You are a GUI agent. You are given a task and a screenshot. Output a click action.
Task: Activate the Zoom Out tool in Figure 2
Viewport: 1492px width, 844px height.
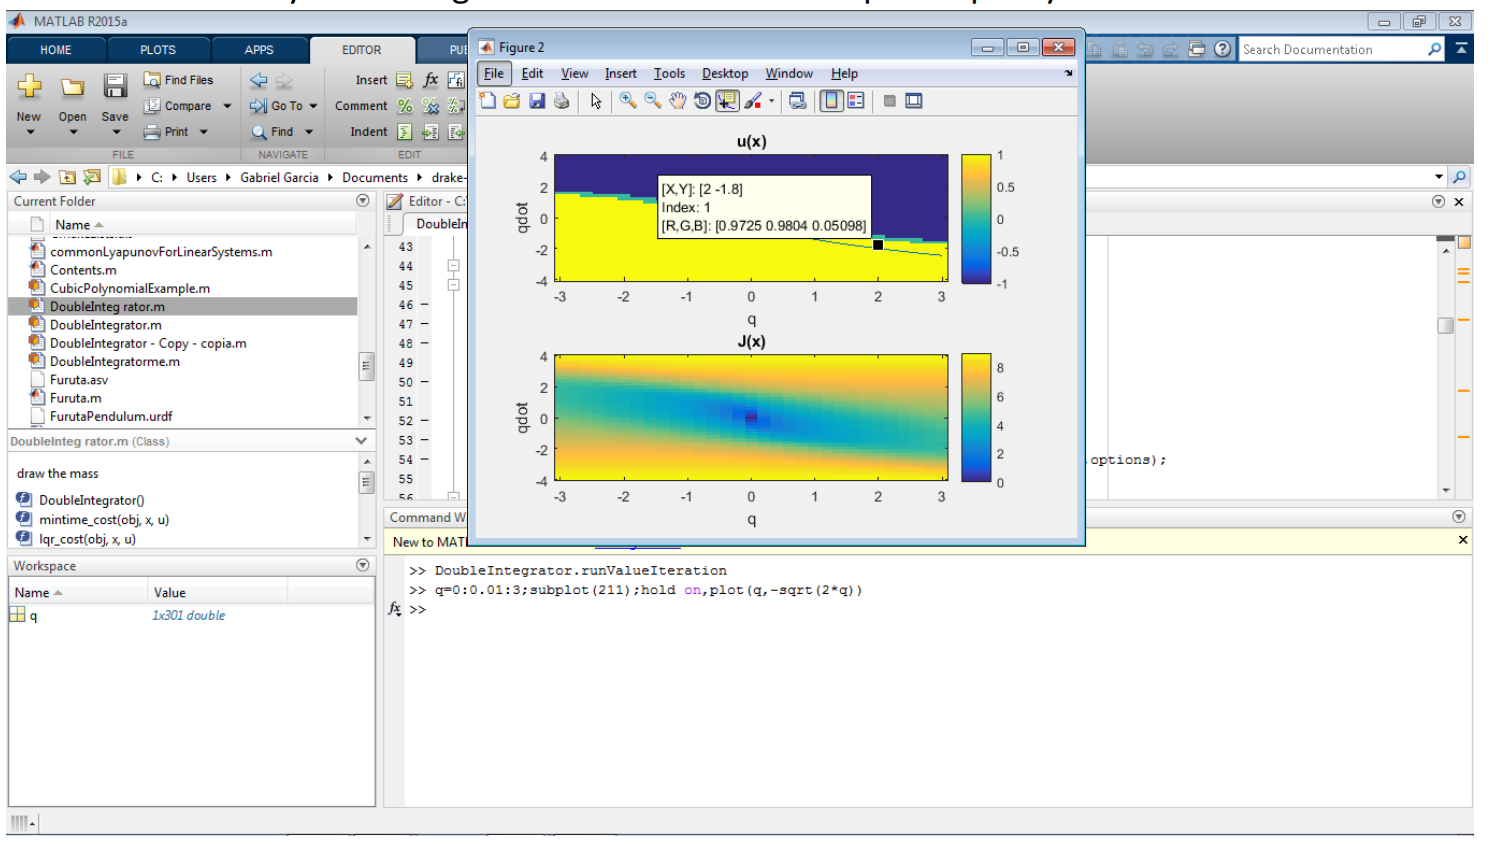tap(653, 101)
